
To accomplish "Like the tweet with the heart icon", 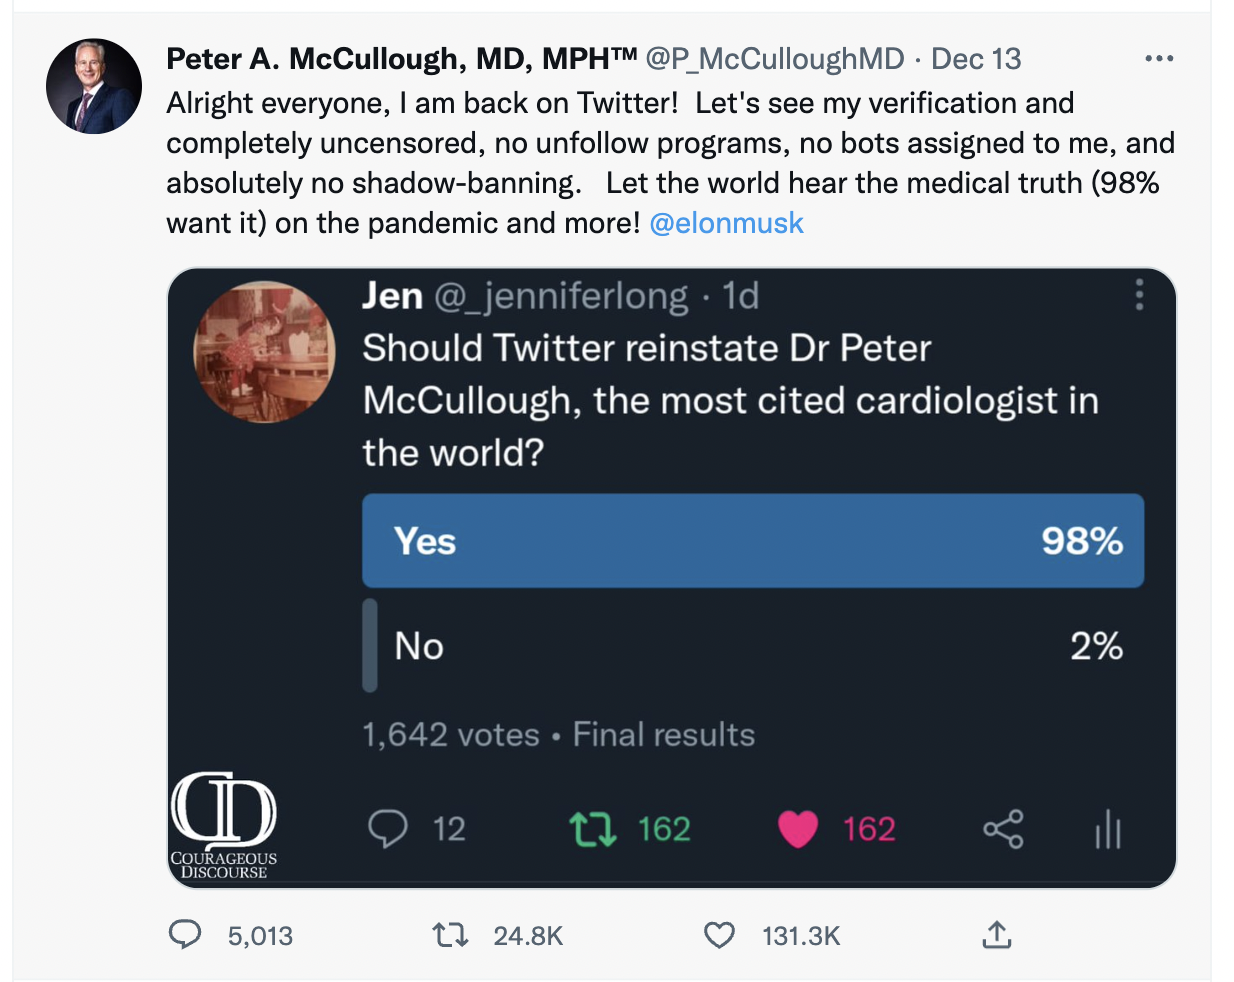I will tap(719, 935).
